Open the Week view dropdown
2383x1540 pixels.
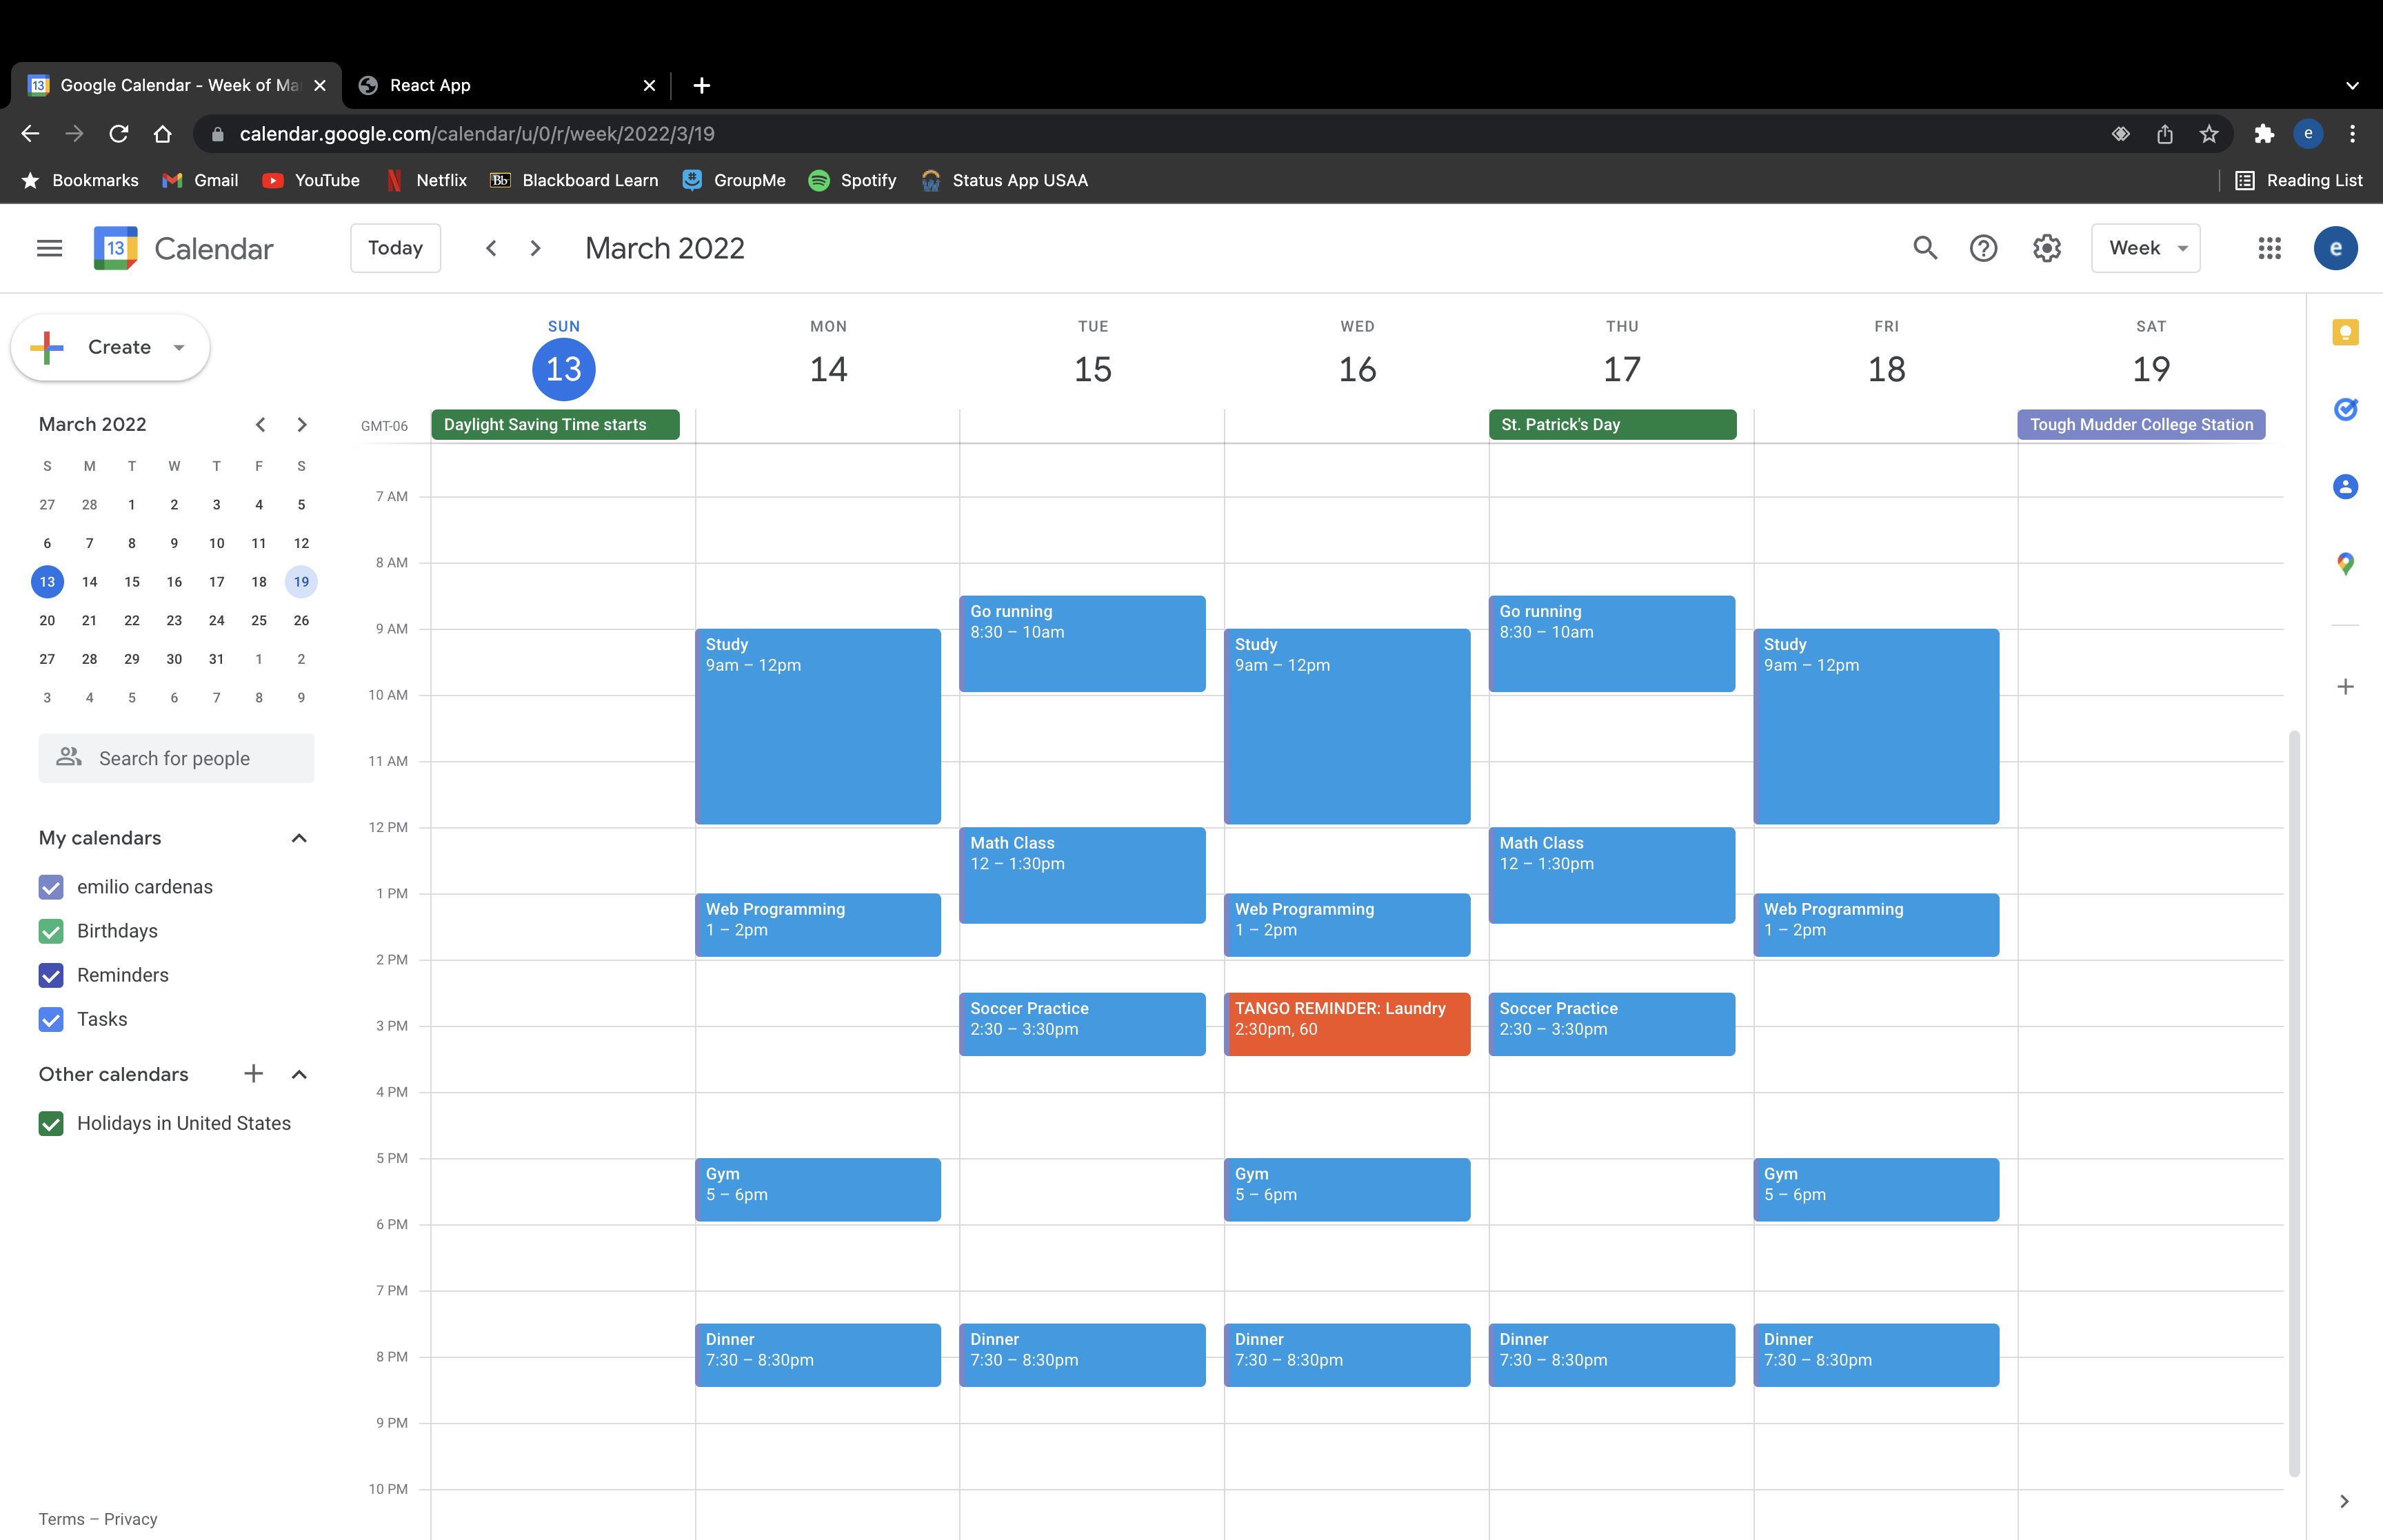point(2145,248)
